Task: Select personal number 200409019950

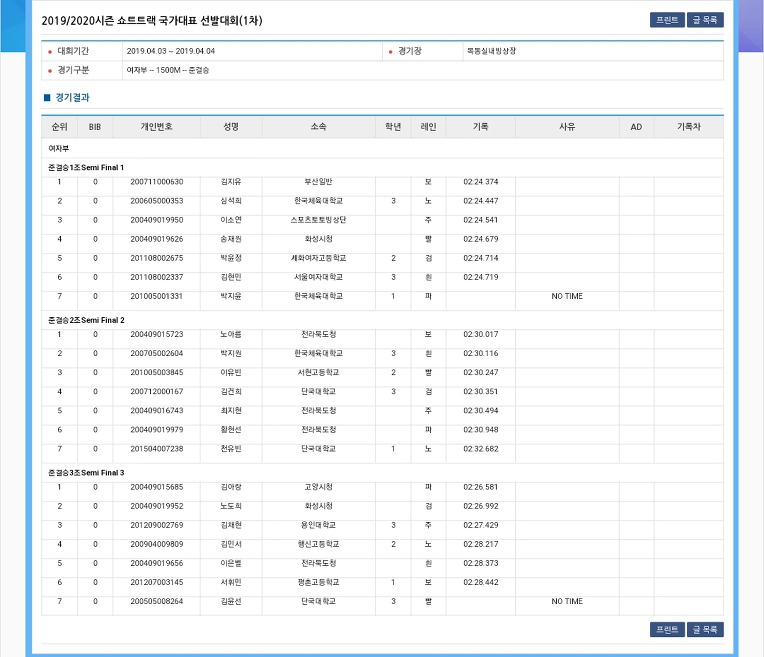Action: point(157,220)
